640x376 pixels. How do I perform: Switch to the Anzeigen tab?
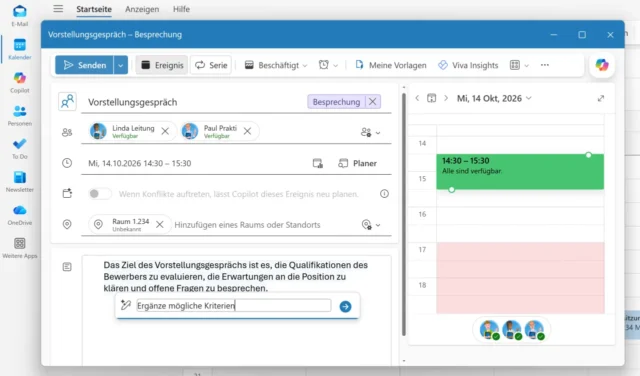(142, 9)
